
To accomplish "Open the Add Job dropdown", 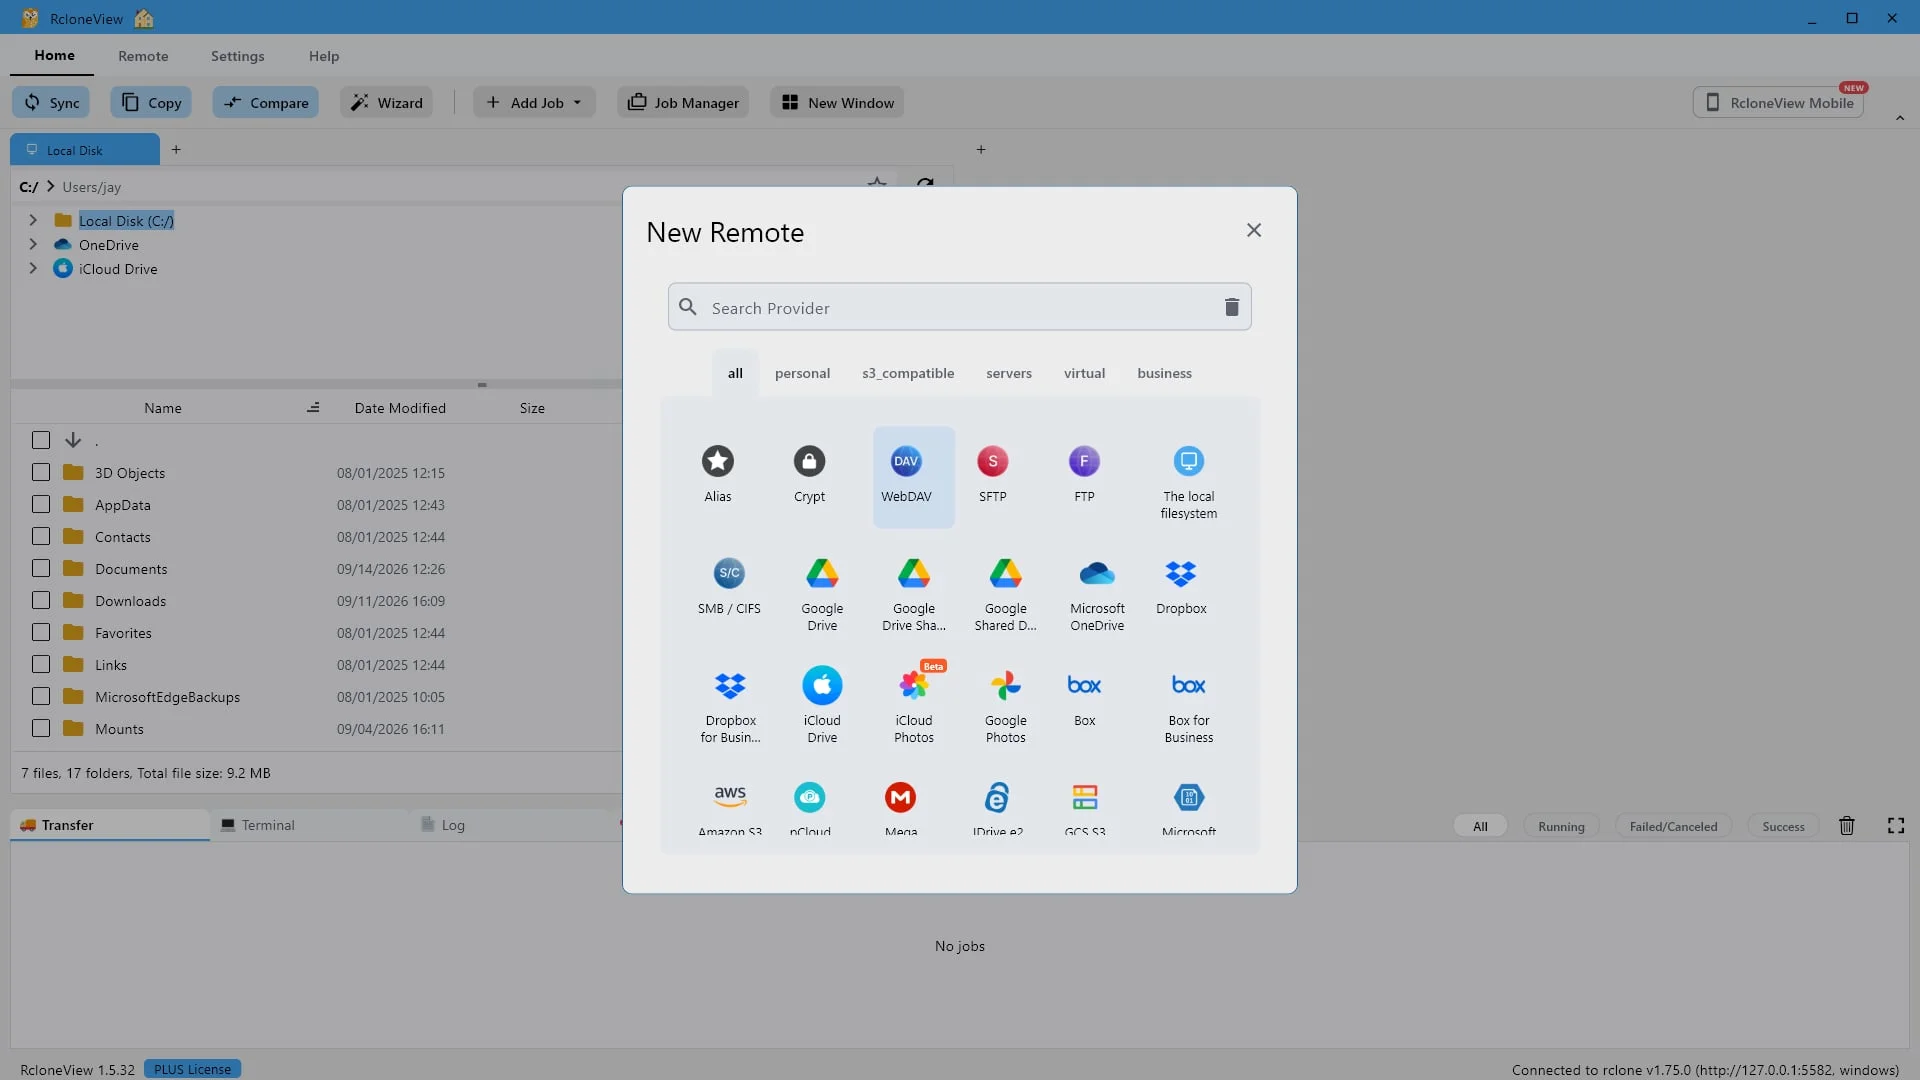I will tap(534, 102).
